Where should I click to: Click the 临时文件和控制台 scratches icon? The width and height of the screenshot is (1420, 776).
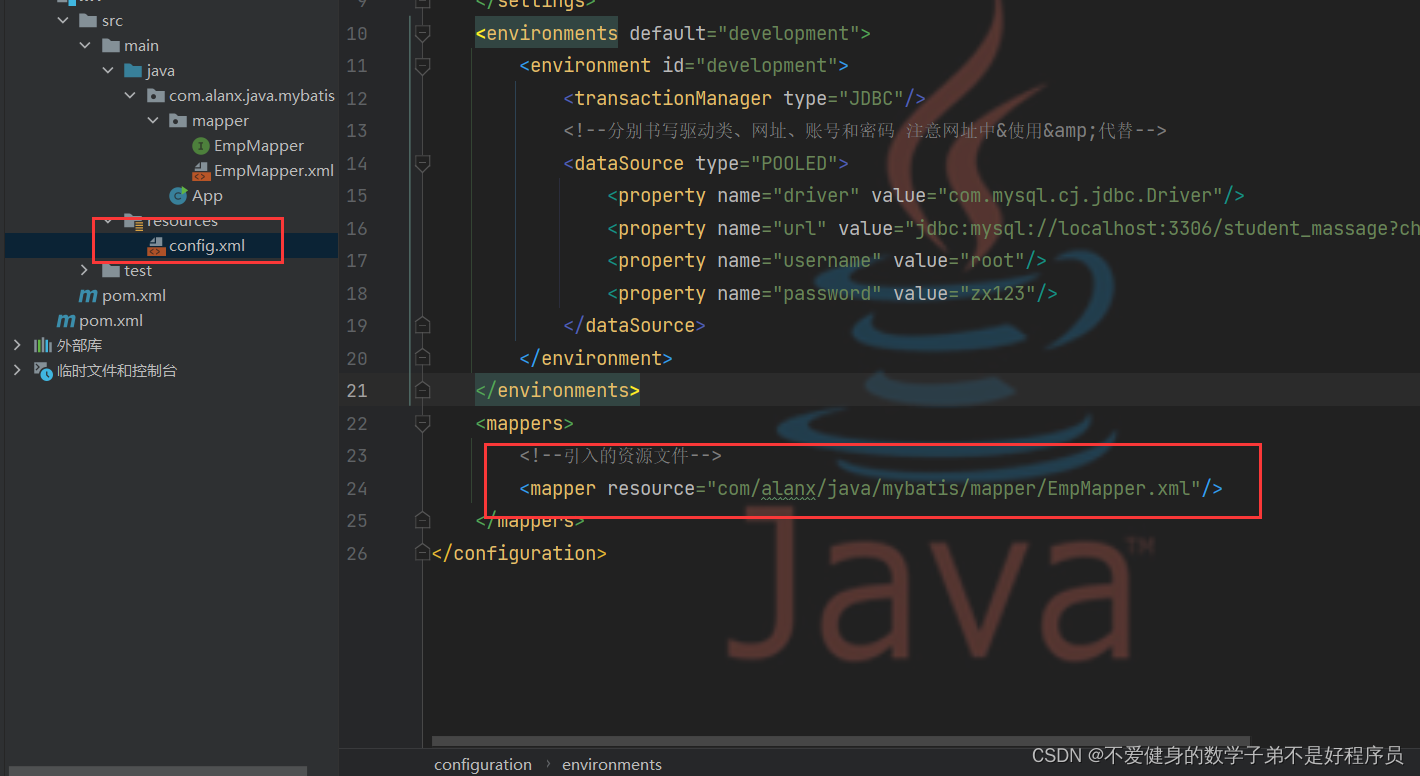[x=43, y=371]
